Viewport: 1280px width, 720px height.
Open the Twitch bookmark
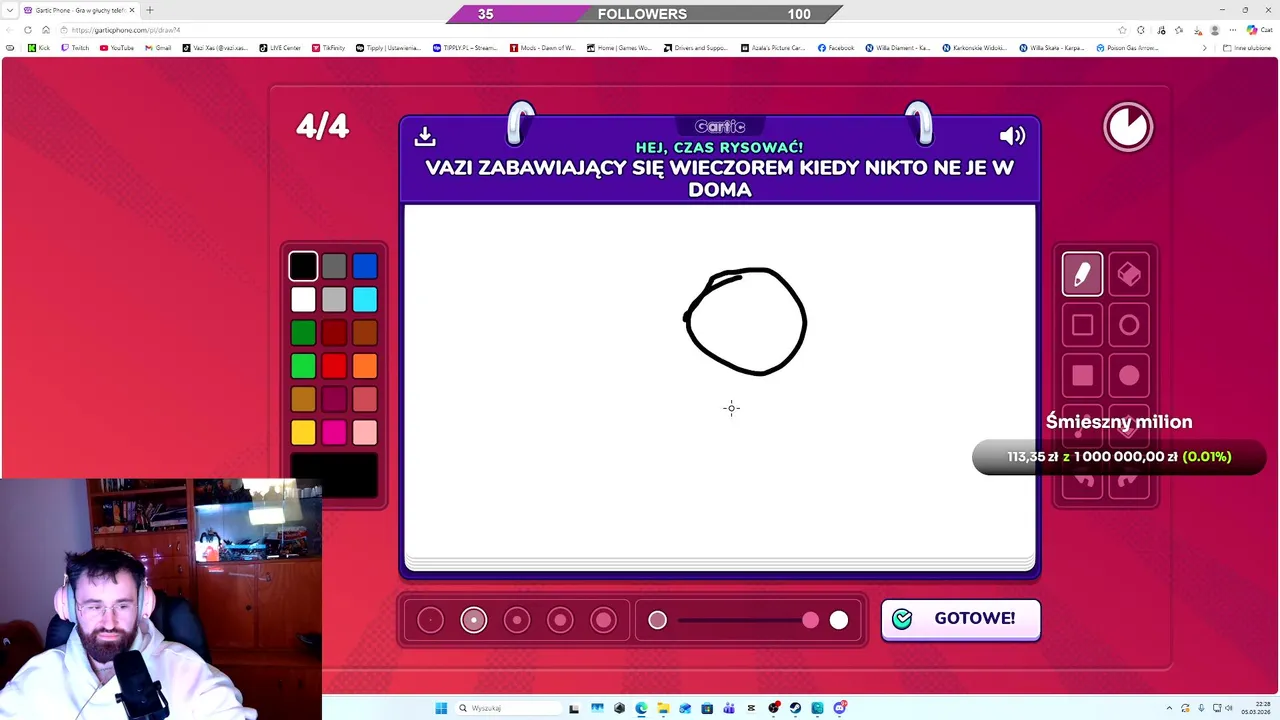(75, 48)
